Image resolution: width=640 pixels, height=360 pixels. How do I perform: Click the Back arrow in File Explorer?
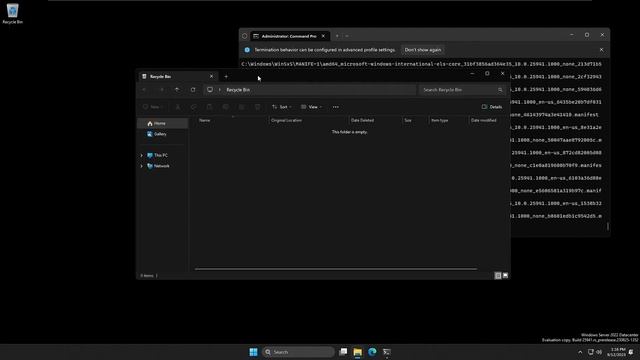click(x=144, y=90)
